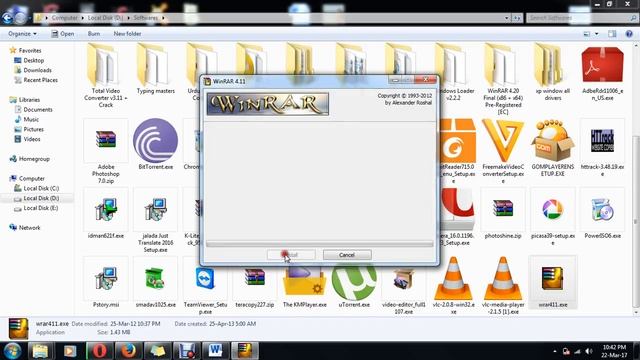This screenshot has height=360, width=640.
Task: Click Local Disk (D:) breadcrumb segment
Action: click(x=105, y=18)
